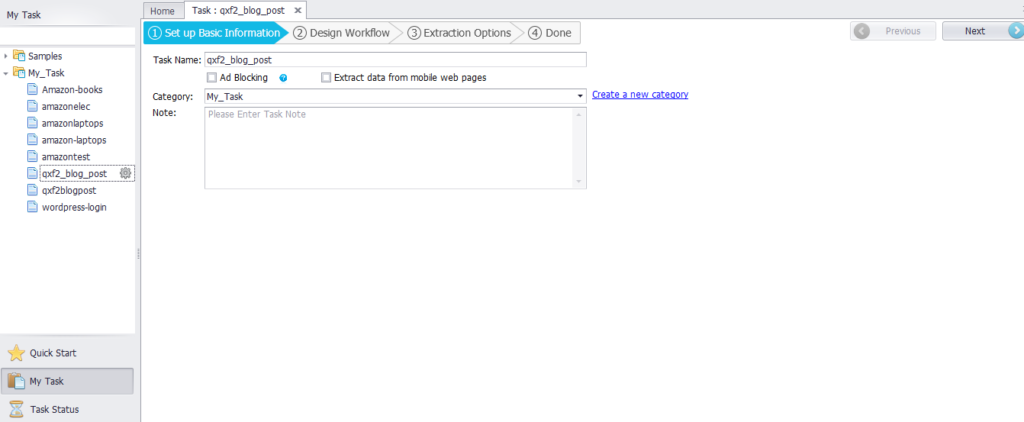Enable the Ad Blocking checkbox
The height and width of the screenshot is (422, 1024).
point(212,78)
